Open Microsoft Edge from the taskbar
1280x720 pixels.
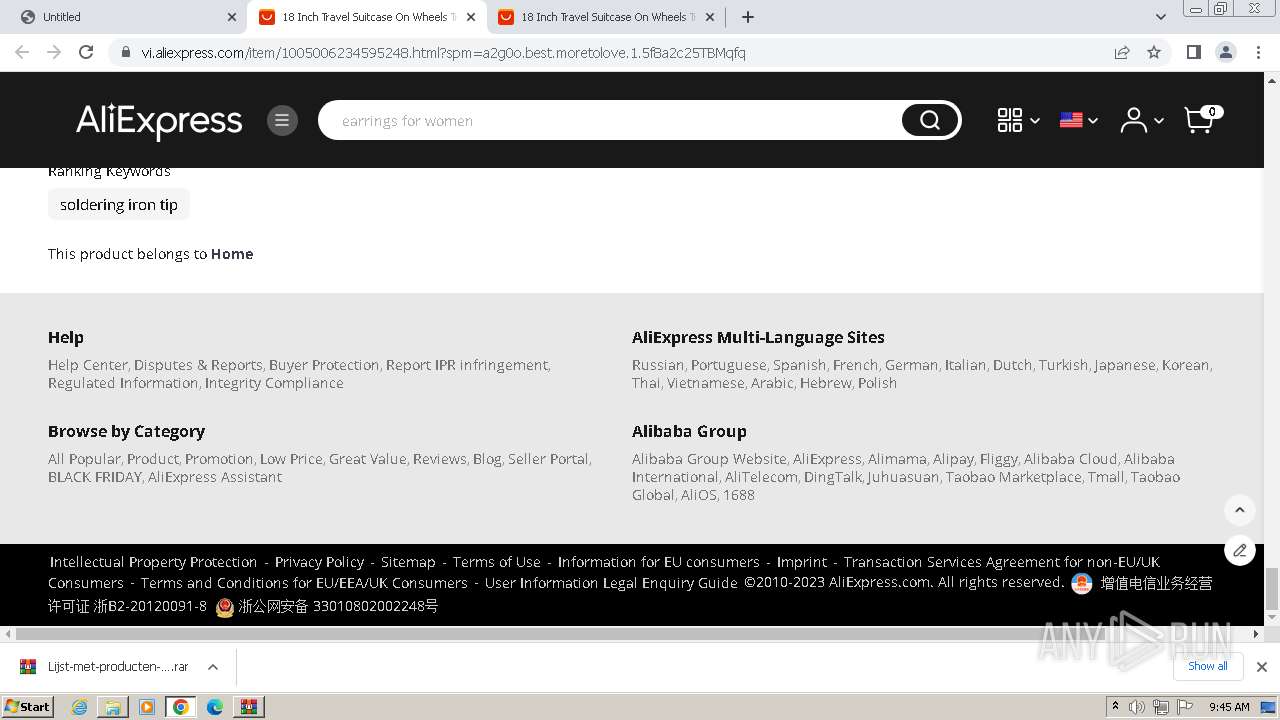(x=215, y=707)
